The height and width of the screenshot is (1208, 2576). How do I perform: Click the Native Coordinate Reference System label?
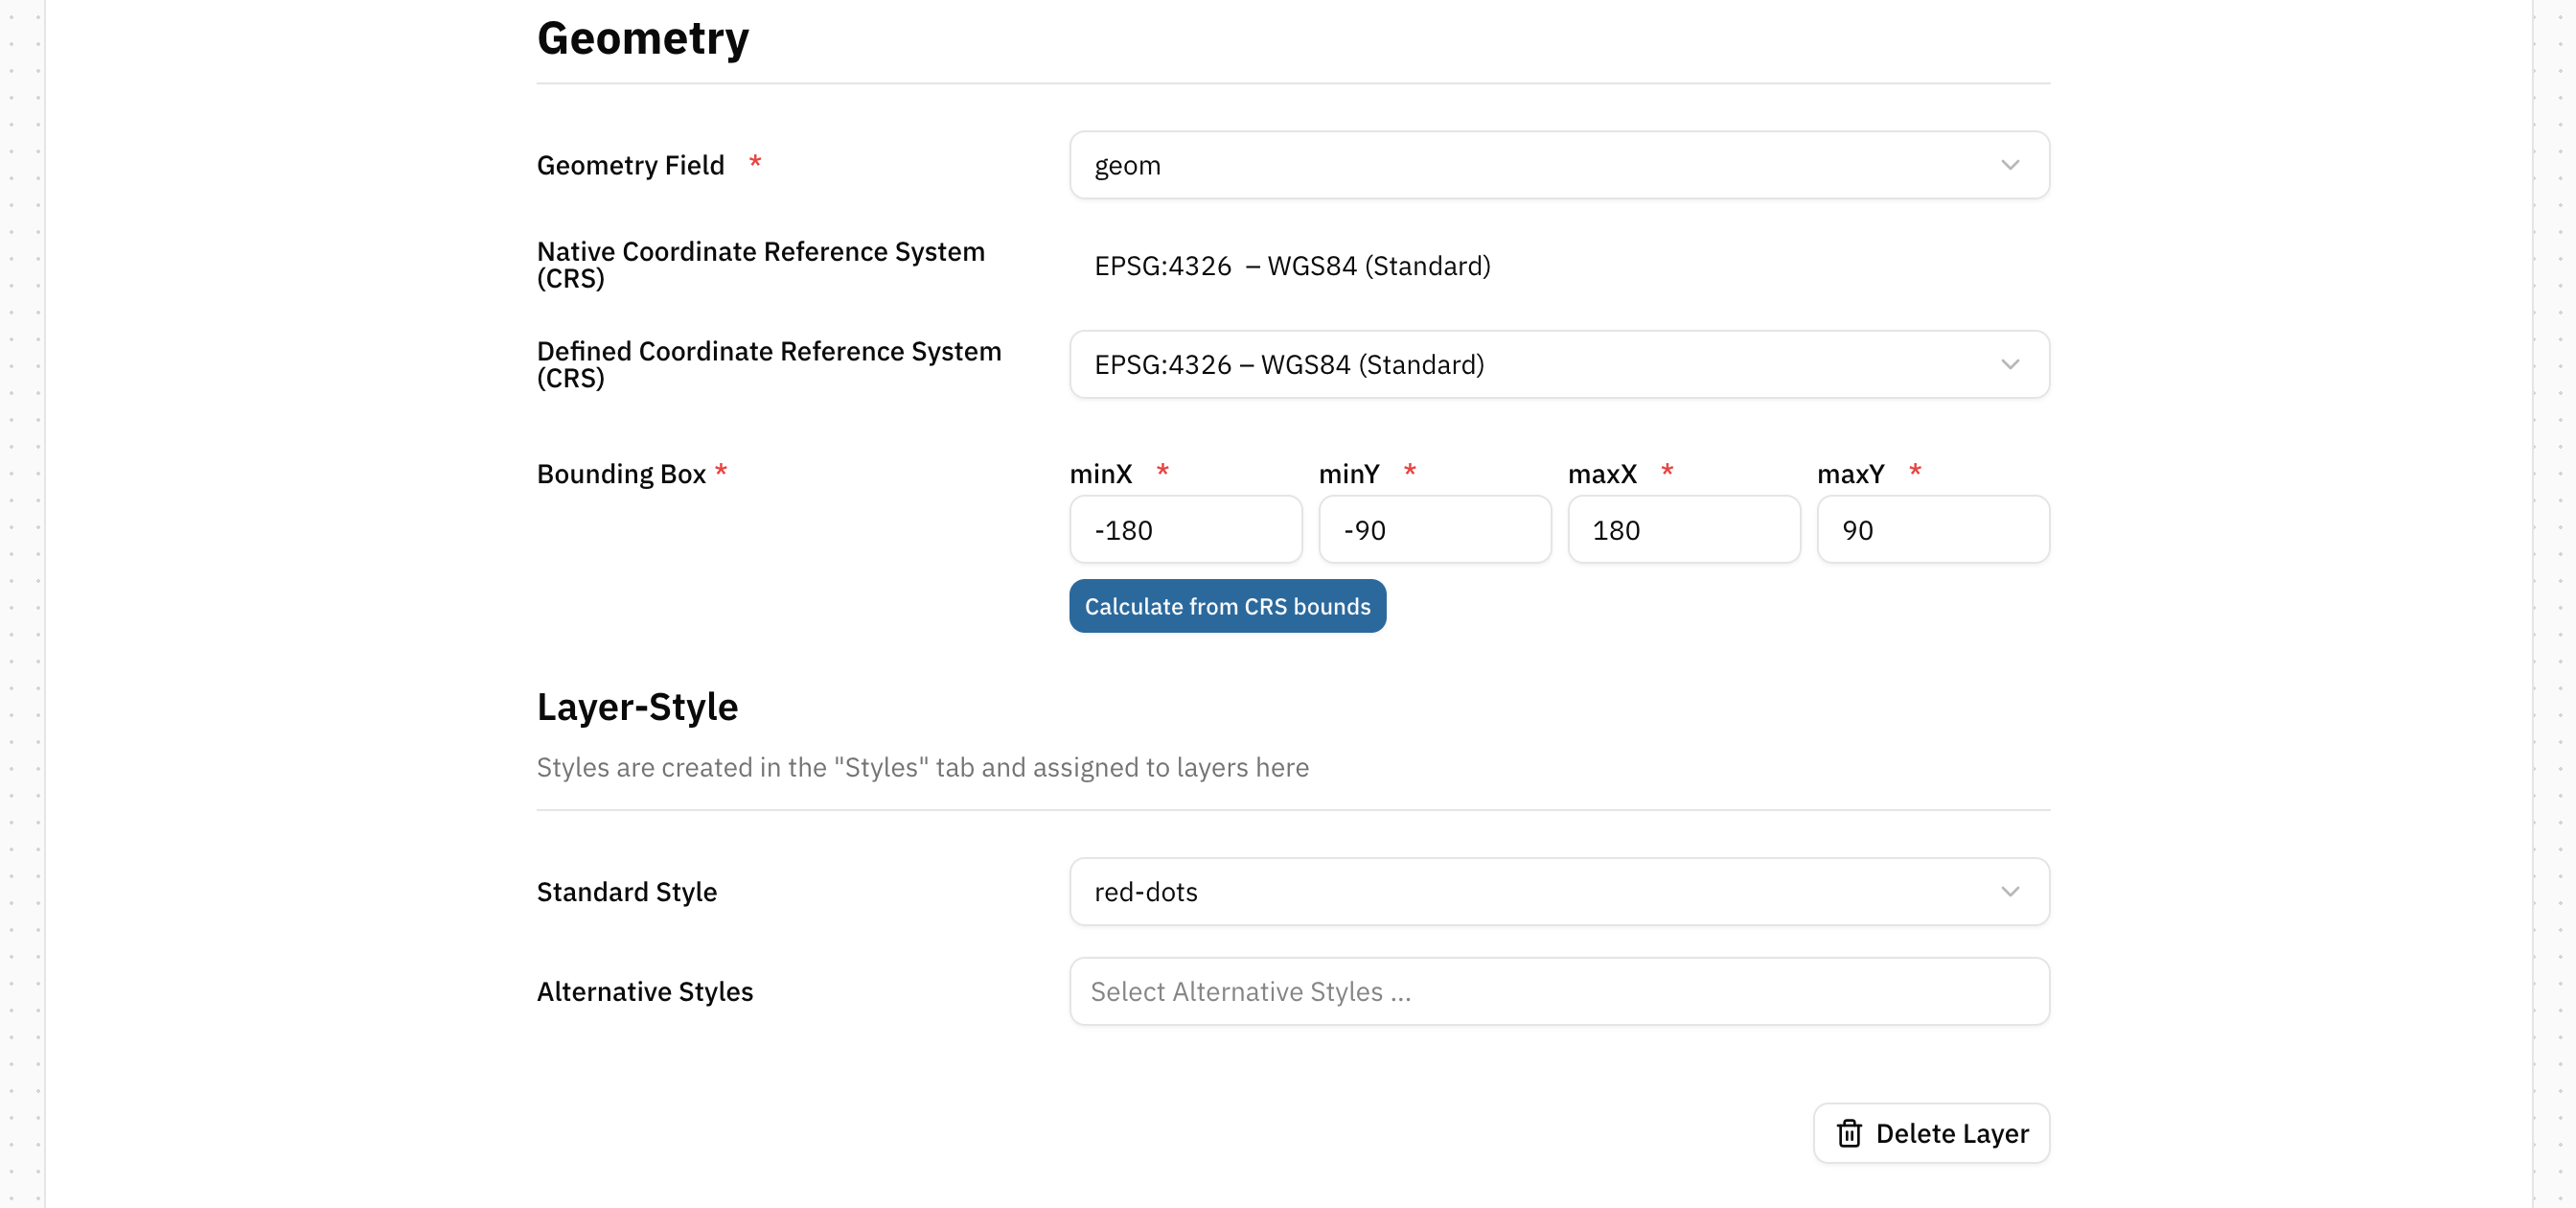point(761,265)
